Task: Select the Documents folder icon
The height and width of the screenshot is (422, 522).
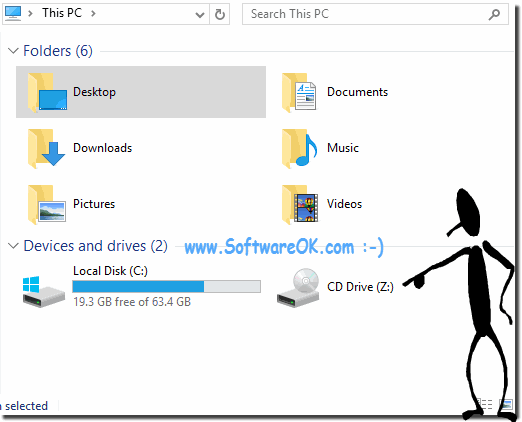Action: coord(299,92)
